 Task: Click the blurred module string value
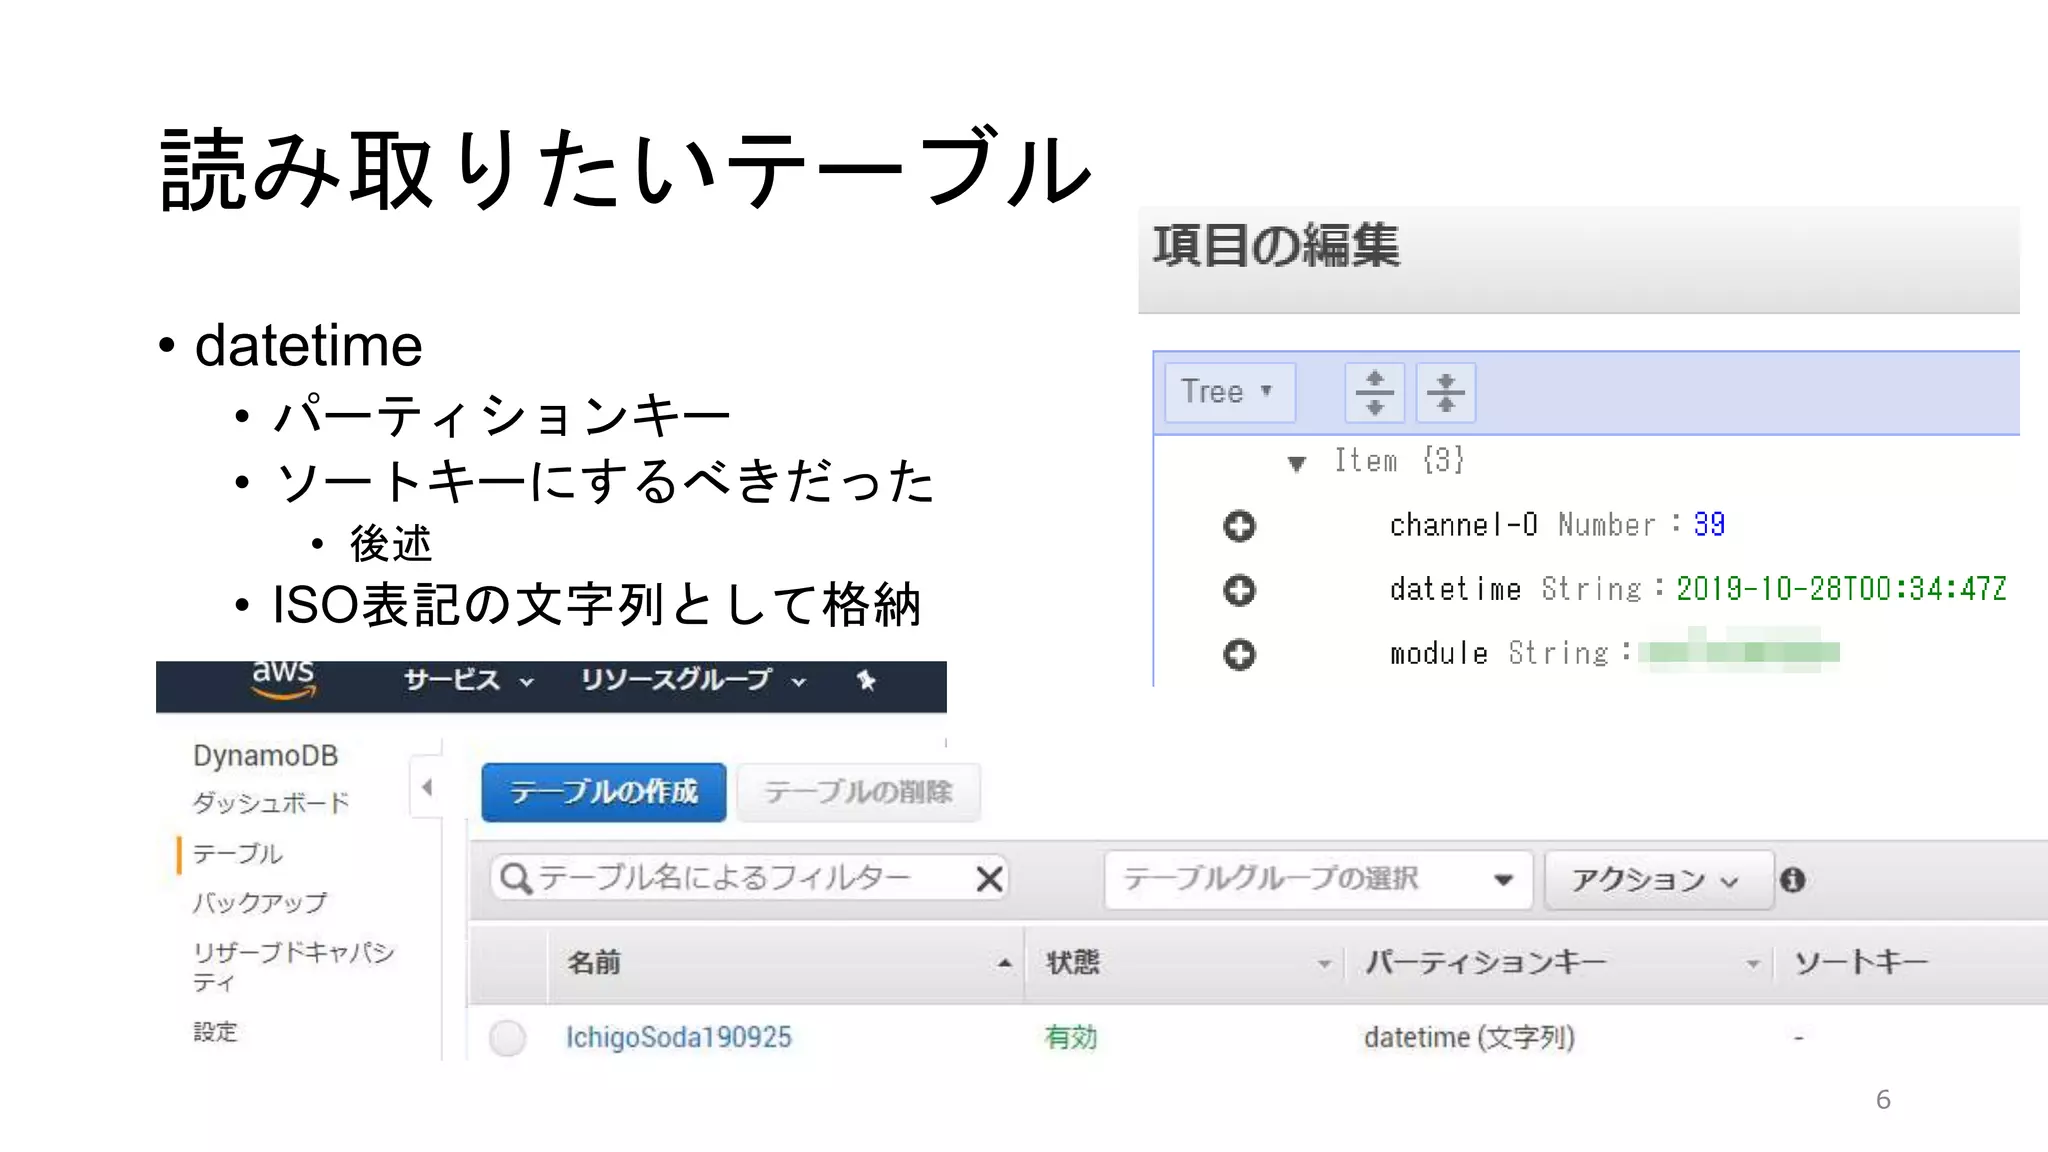tap(1739, 651)
